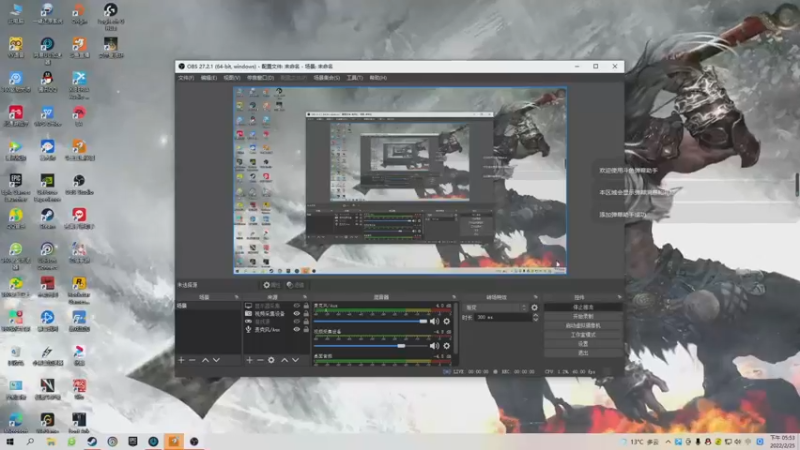Screen dimensions: 800x450
Task: Select the 场景 item in scenes list
Action: (208, 306)
